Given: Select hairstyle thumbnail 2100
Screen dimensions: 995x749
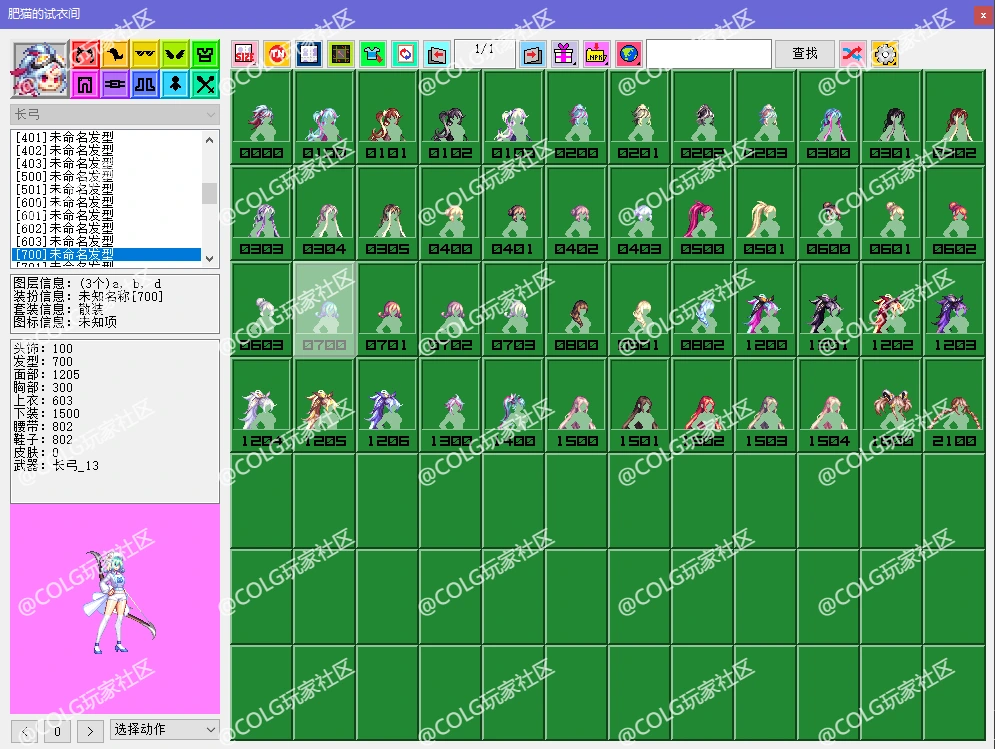Looking at the screenshot, I should click(954, 405).
